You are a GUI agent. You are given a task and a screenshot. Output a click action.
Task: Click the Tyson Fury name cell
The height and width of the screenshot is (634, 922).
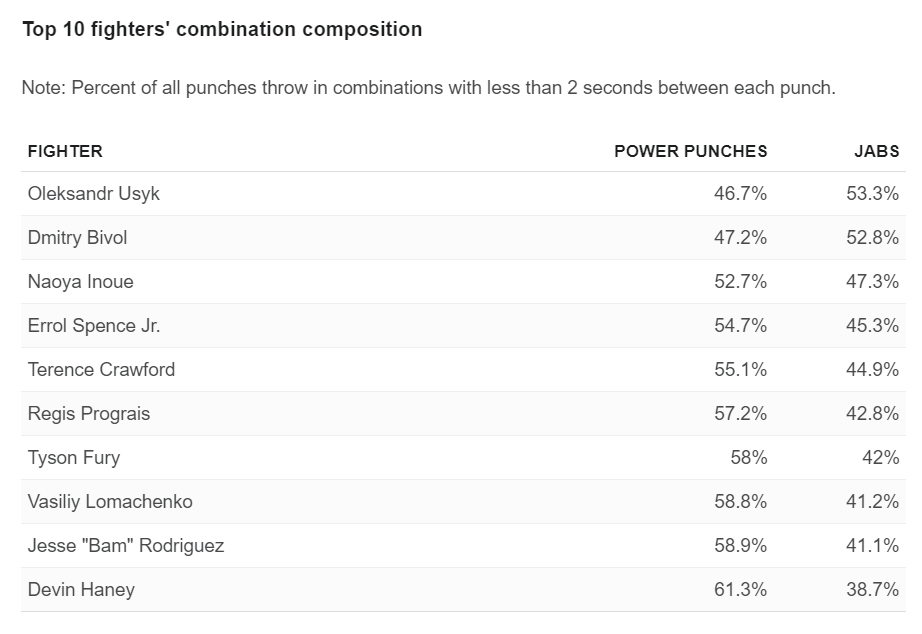point(74,458)
